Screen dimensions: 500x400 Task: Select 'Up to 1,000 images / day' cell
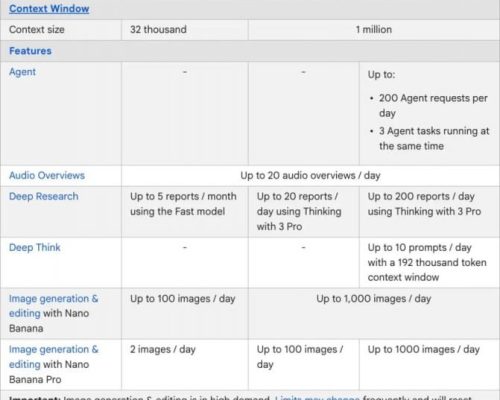click(x=374, y=314)
